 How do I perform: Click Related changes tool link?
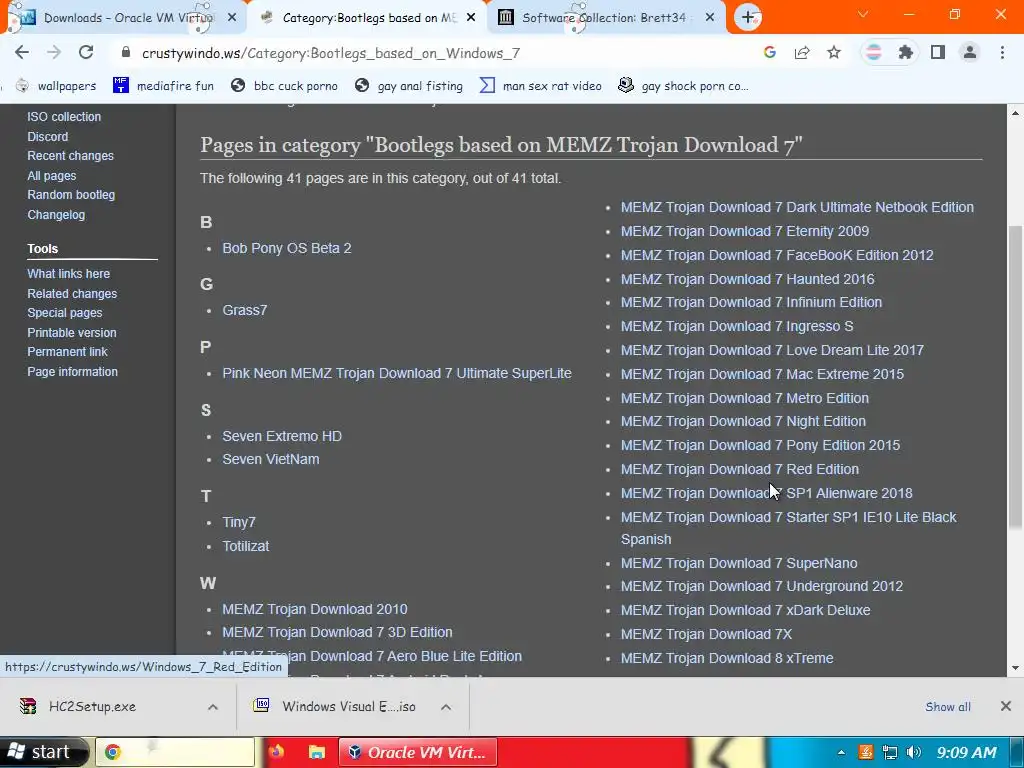click(x=72, y=294)
